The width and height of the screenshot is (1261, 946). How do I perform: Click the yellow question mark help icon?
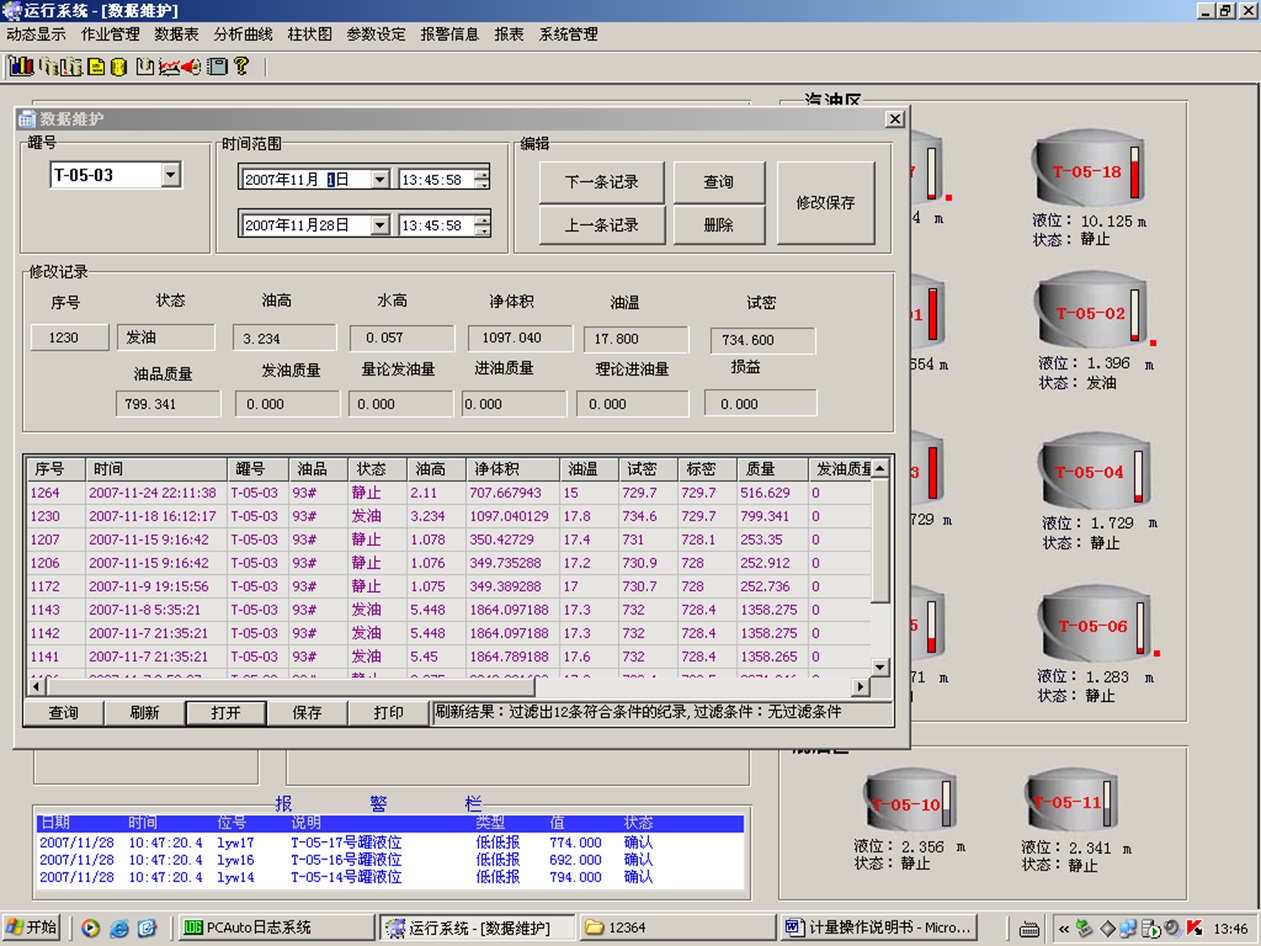tap(241, 67)
